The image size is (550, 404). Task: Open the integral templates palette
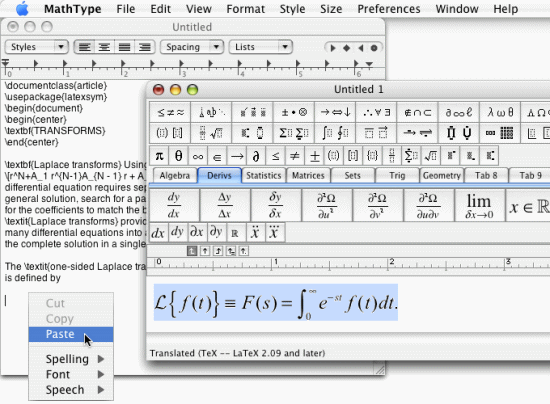[x=335, y=133]
